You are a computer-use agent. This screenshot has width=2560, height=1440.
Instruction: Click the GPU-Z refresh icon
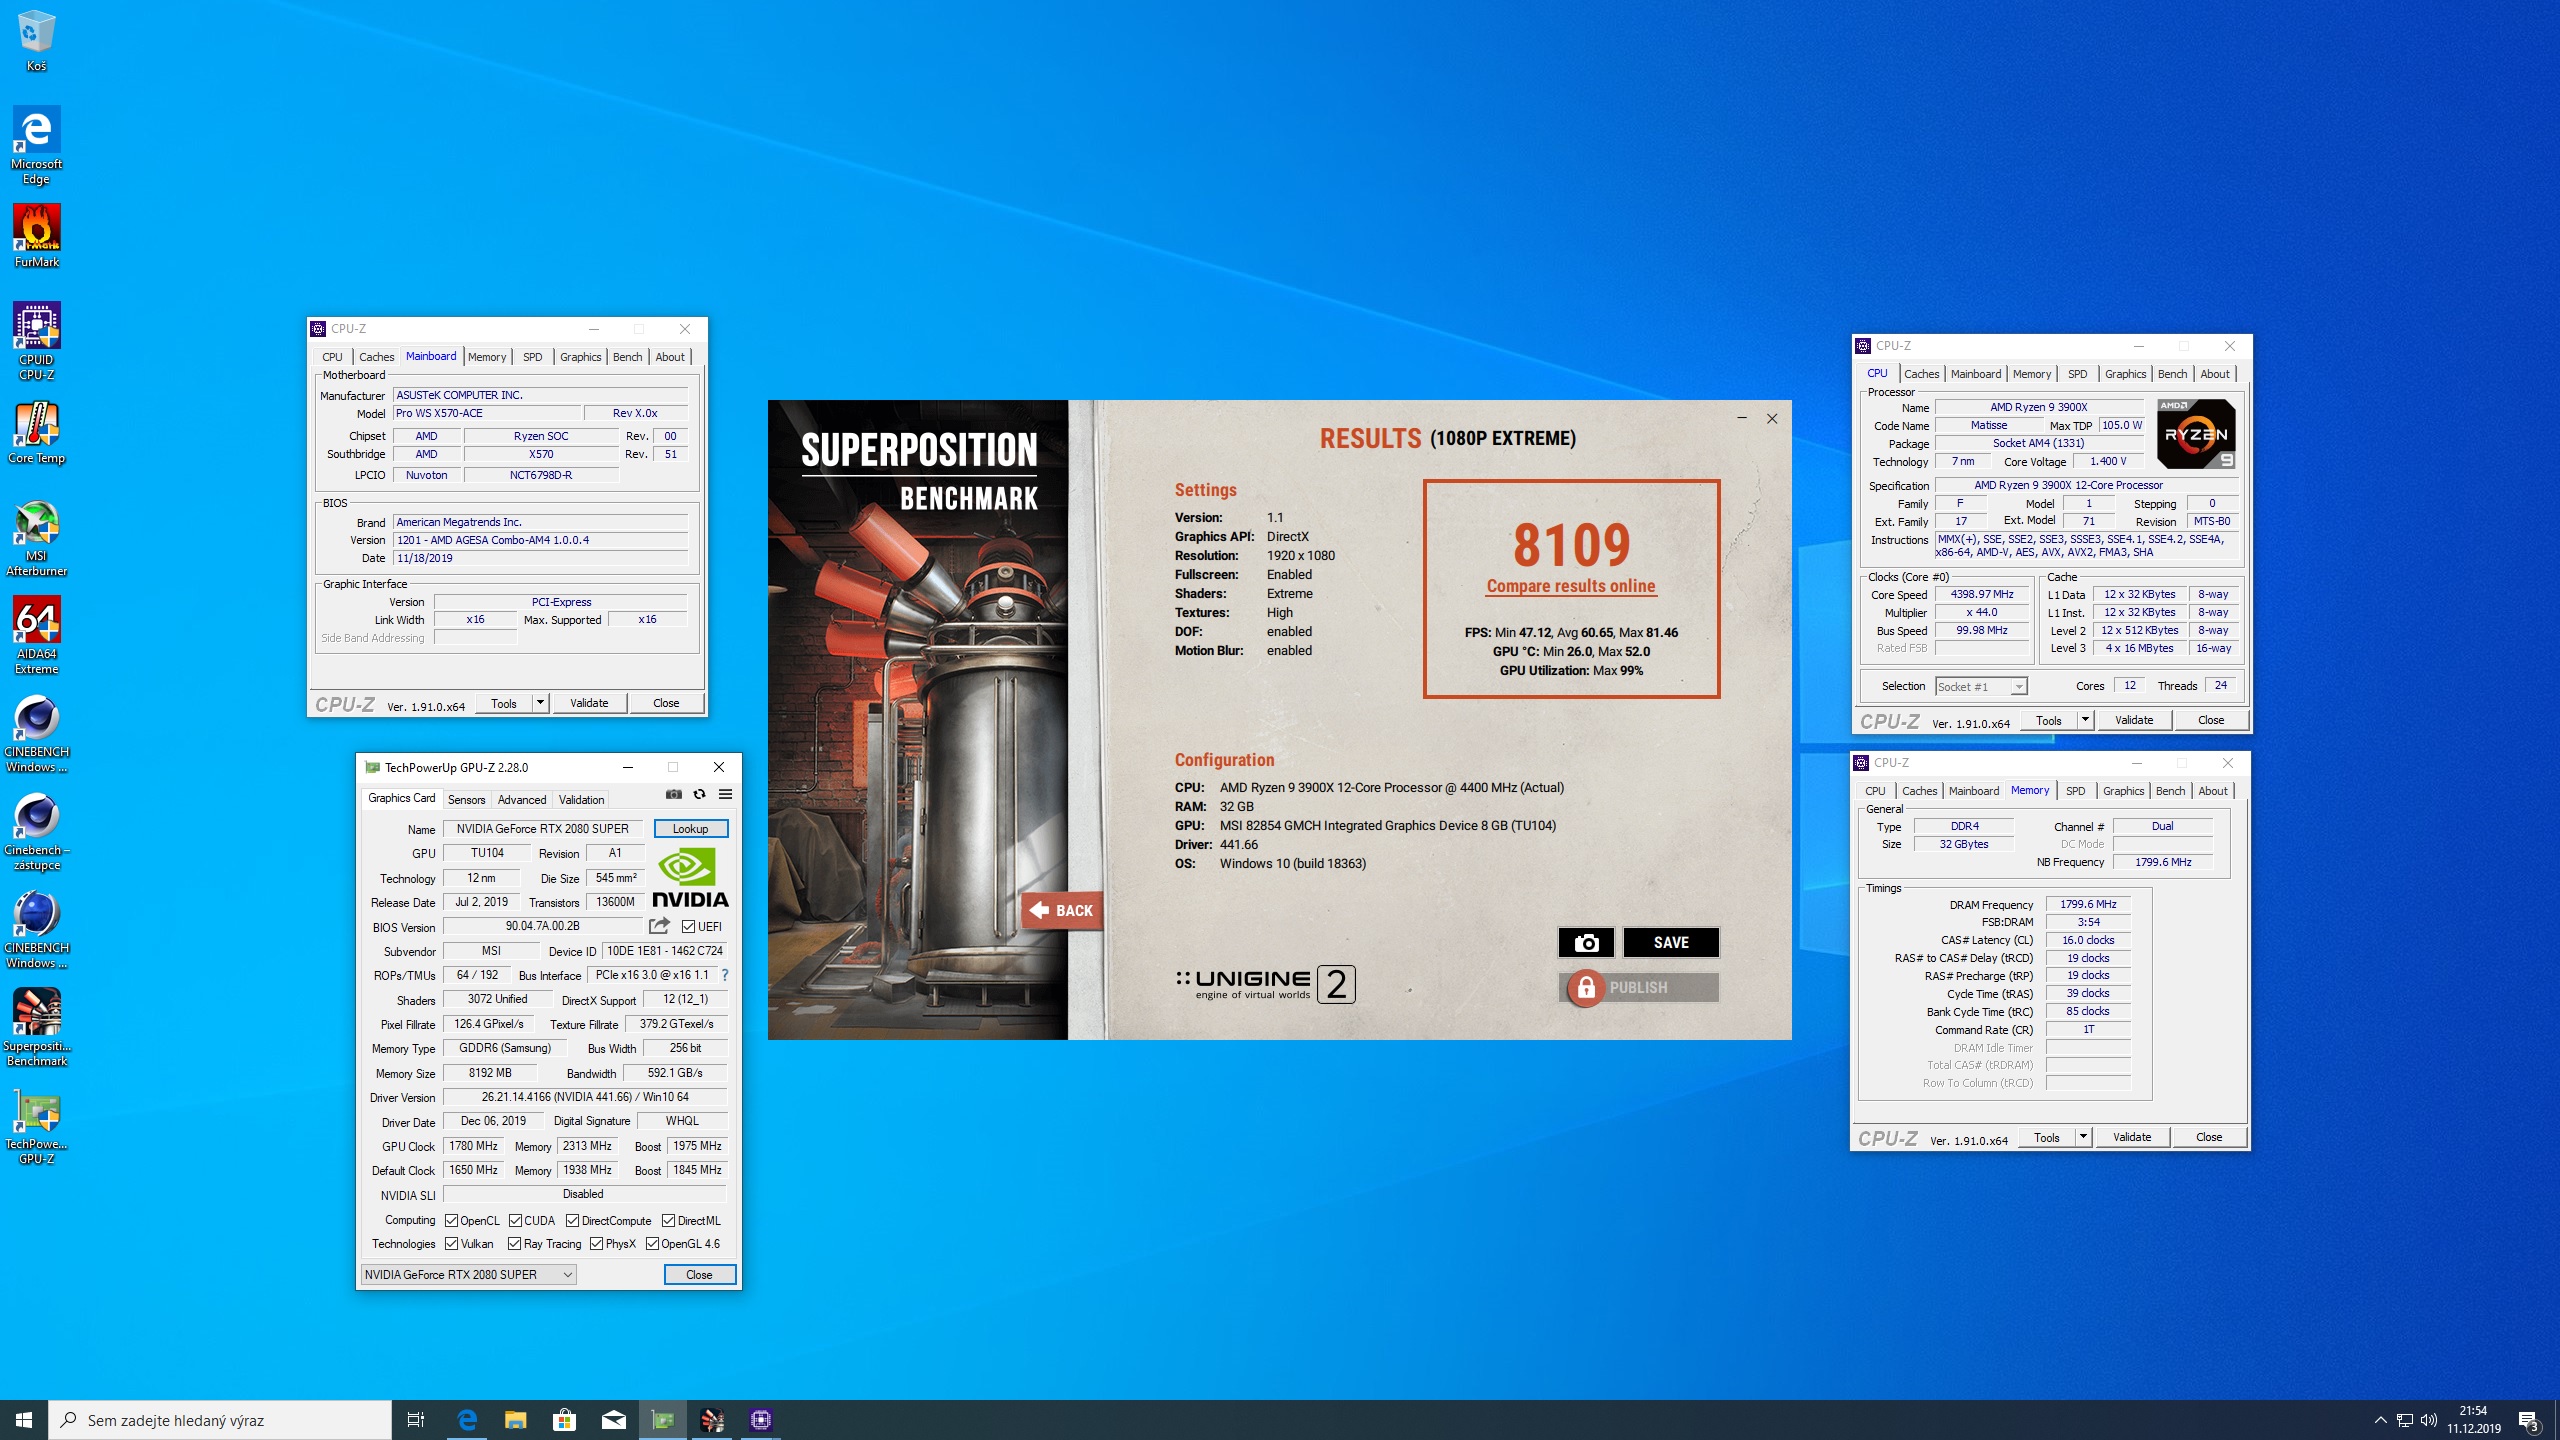click(x=699, y=794)
